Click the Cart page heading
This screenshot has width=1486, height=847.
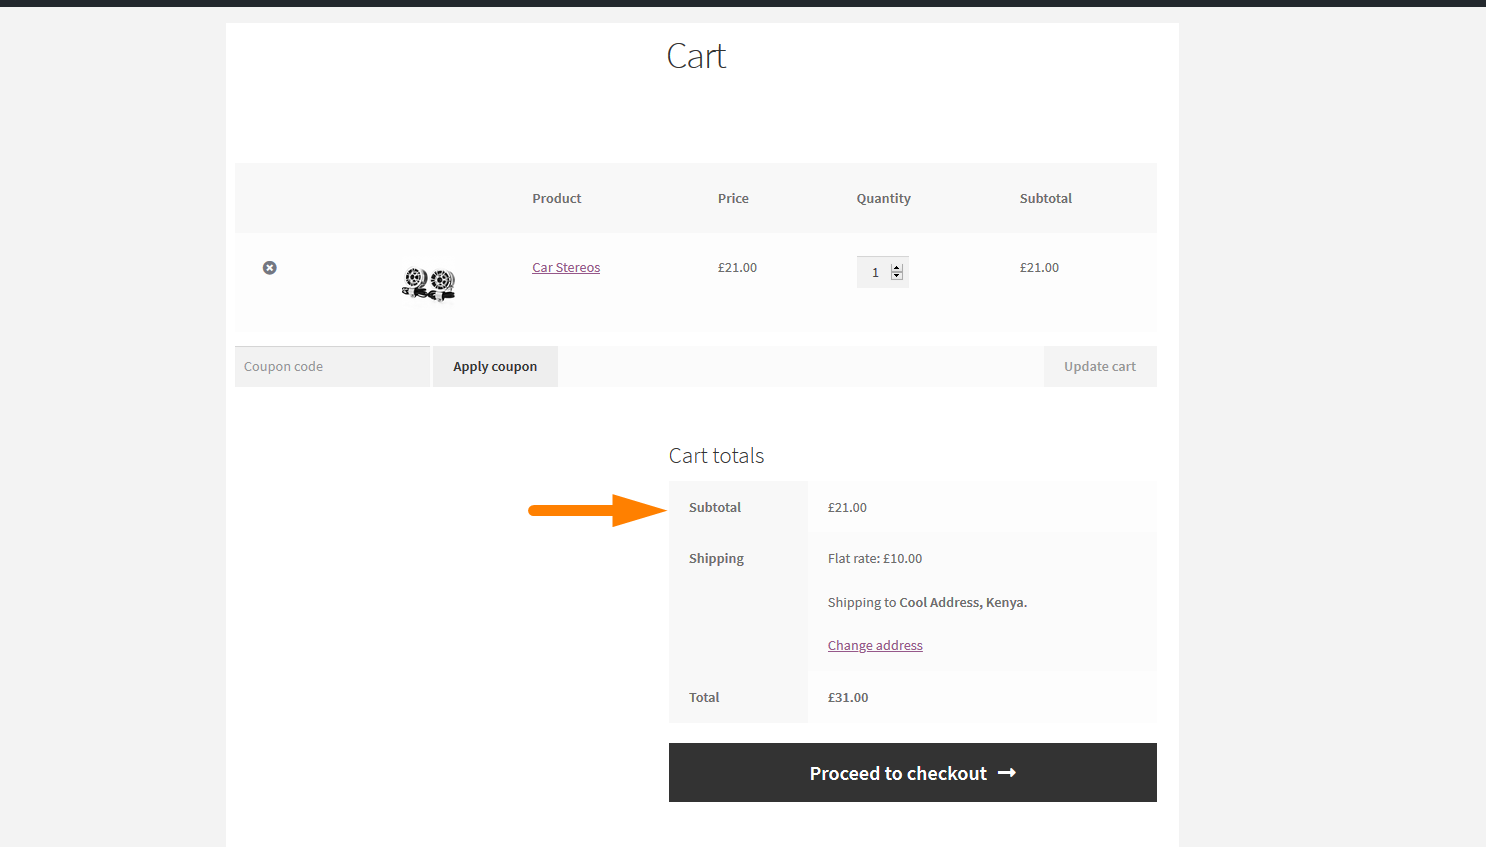(x=696, y=56)
